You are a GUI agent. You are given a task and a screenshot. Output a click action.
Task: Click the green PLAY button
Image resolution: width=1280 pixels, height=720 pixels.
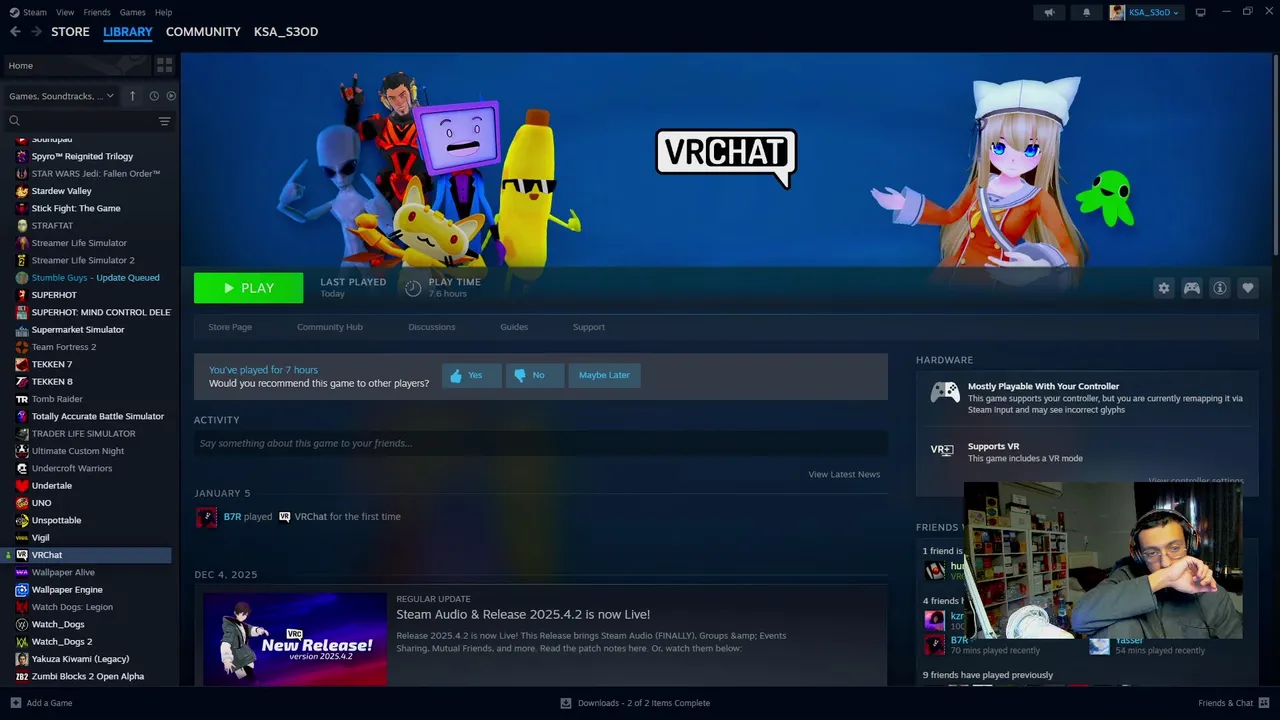tap(248, 288)
